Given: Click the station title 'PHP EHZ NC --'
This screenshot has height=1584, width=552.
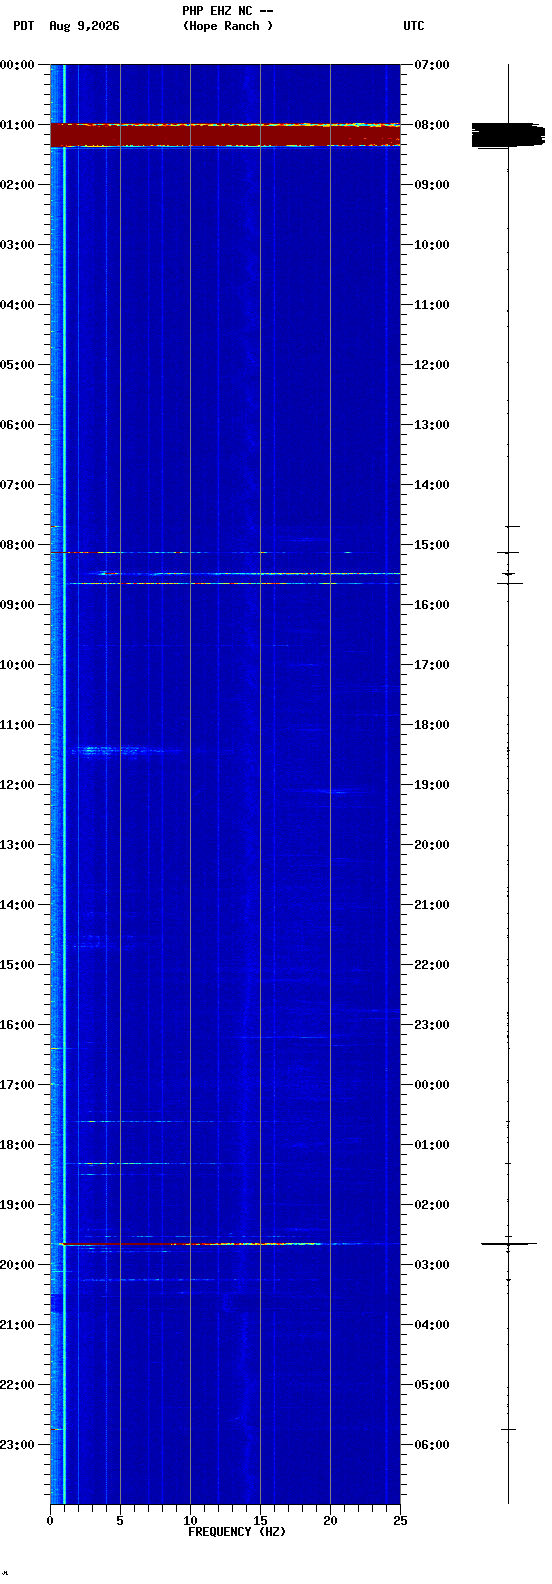Looking at the screenshot, I should click(x=227, y=11).
